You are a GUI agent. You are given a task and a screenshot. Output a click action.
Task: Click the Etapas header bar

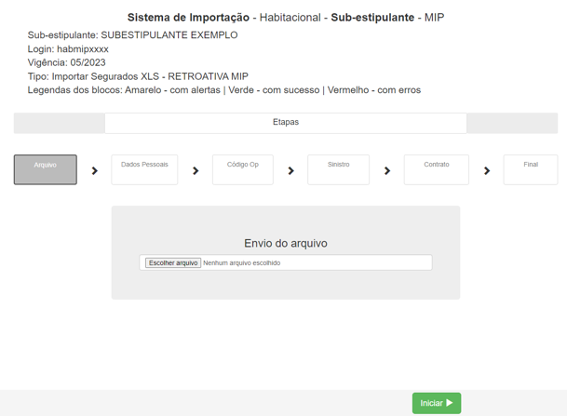click(286, 123)
